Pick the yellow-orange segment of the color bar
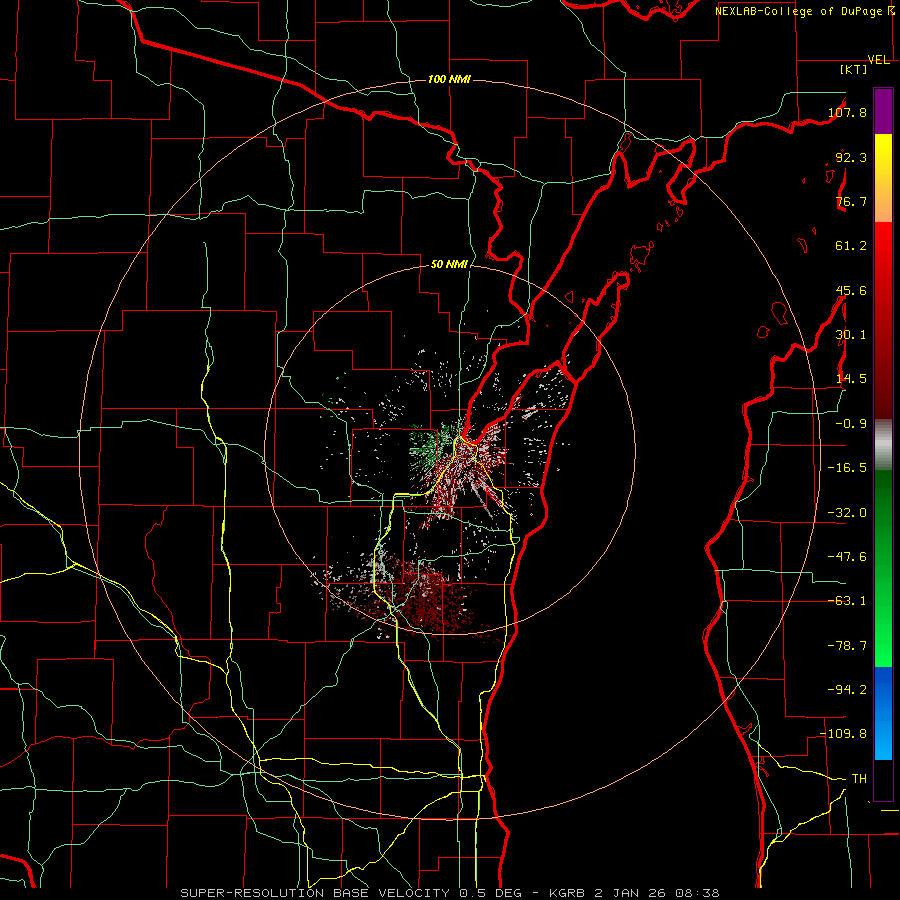 pyautogui.click(x=883, y=179)
